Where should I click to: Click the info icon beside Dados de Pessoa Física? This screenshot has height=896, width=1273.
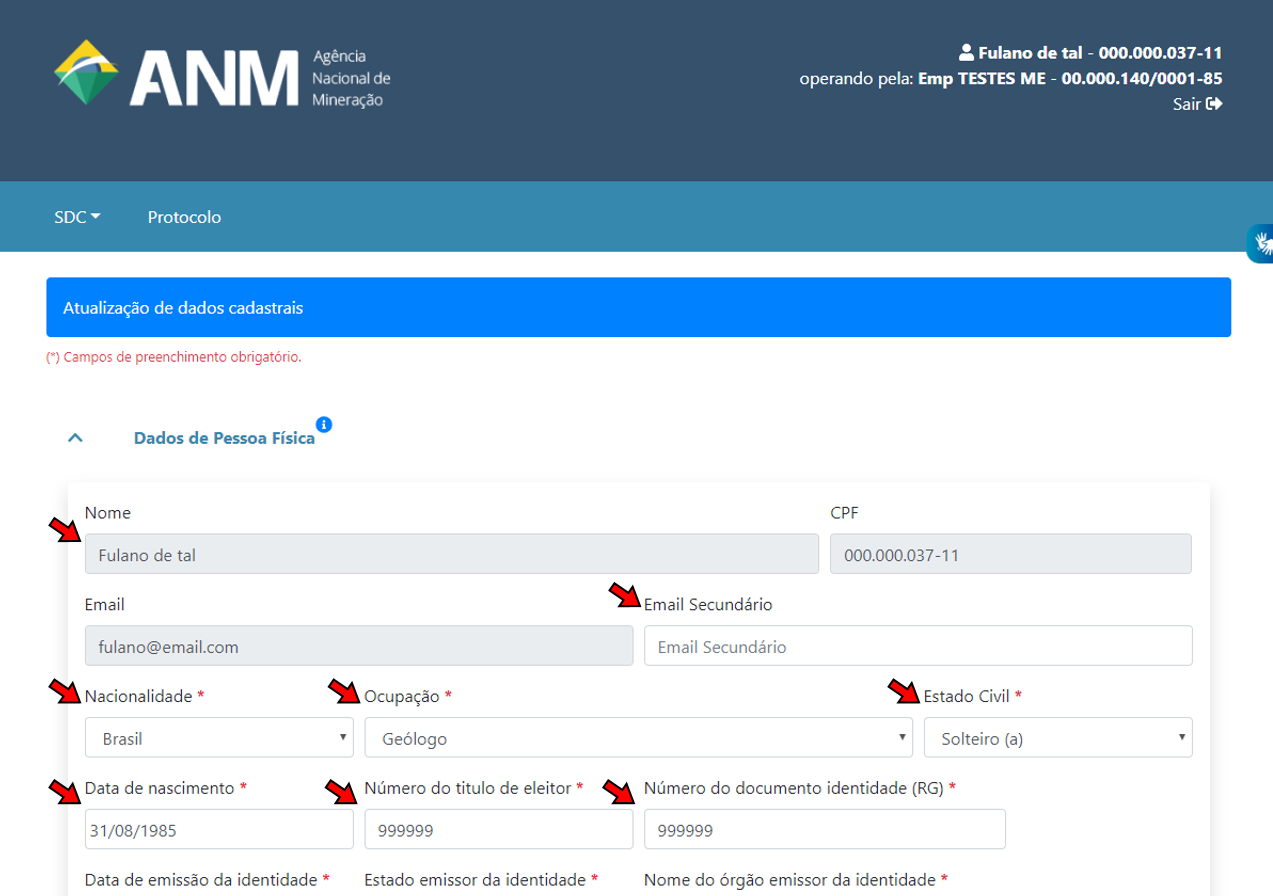click(x=323, y=425)
